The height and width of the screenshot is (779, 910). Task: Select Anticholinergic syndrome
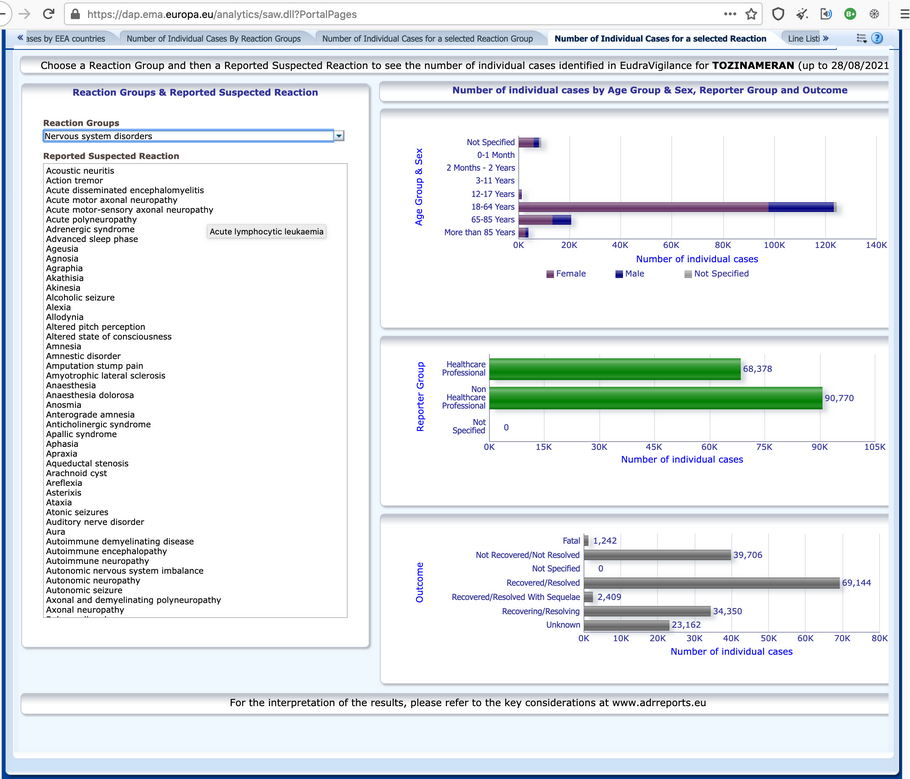click(98, 424)
